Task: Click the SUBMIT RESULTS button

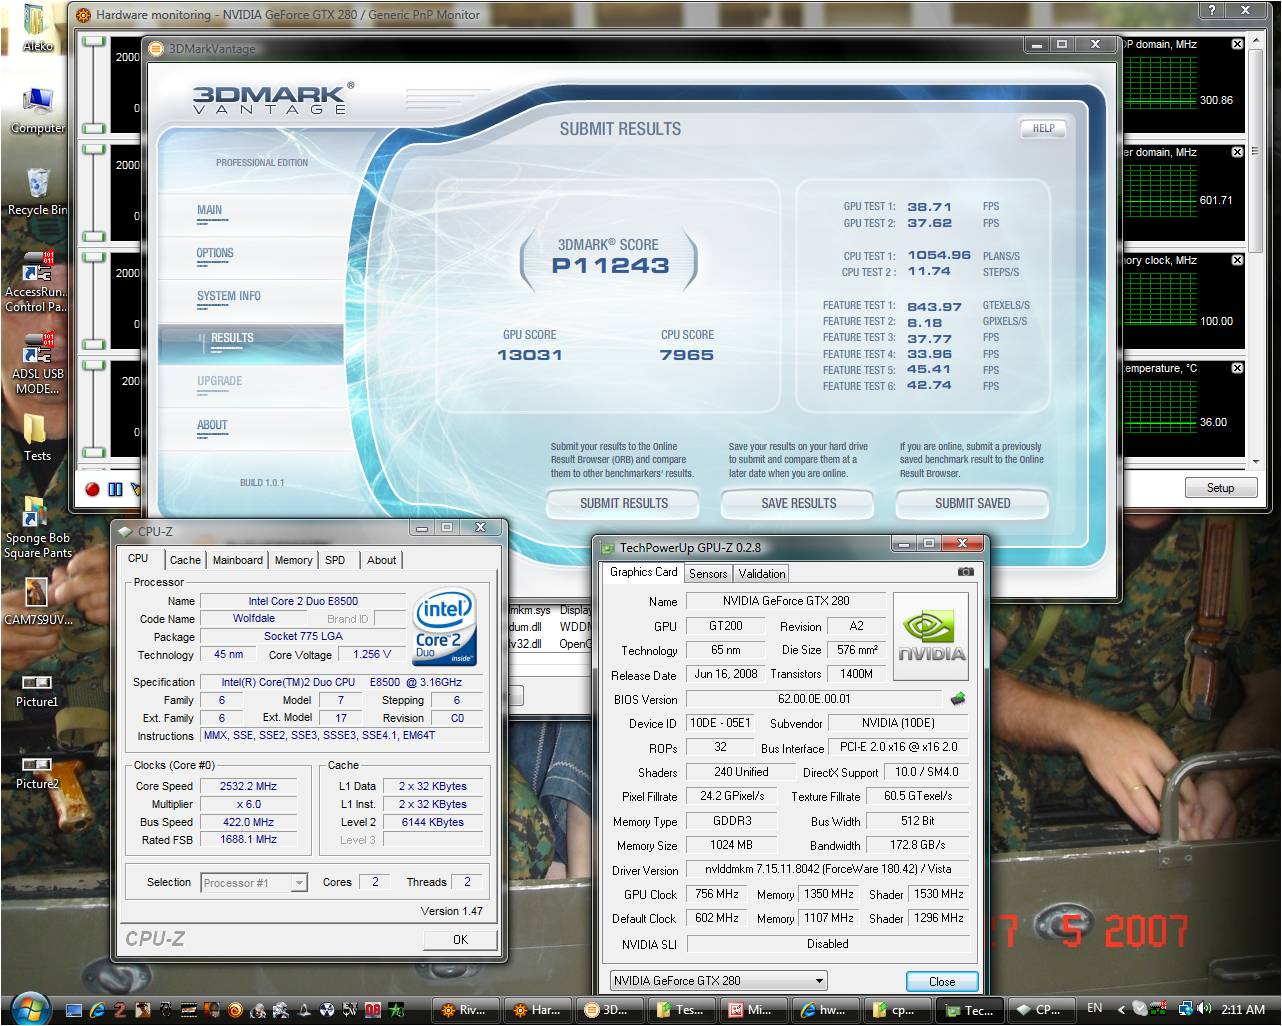Action: (624, 504)
